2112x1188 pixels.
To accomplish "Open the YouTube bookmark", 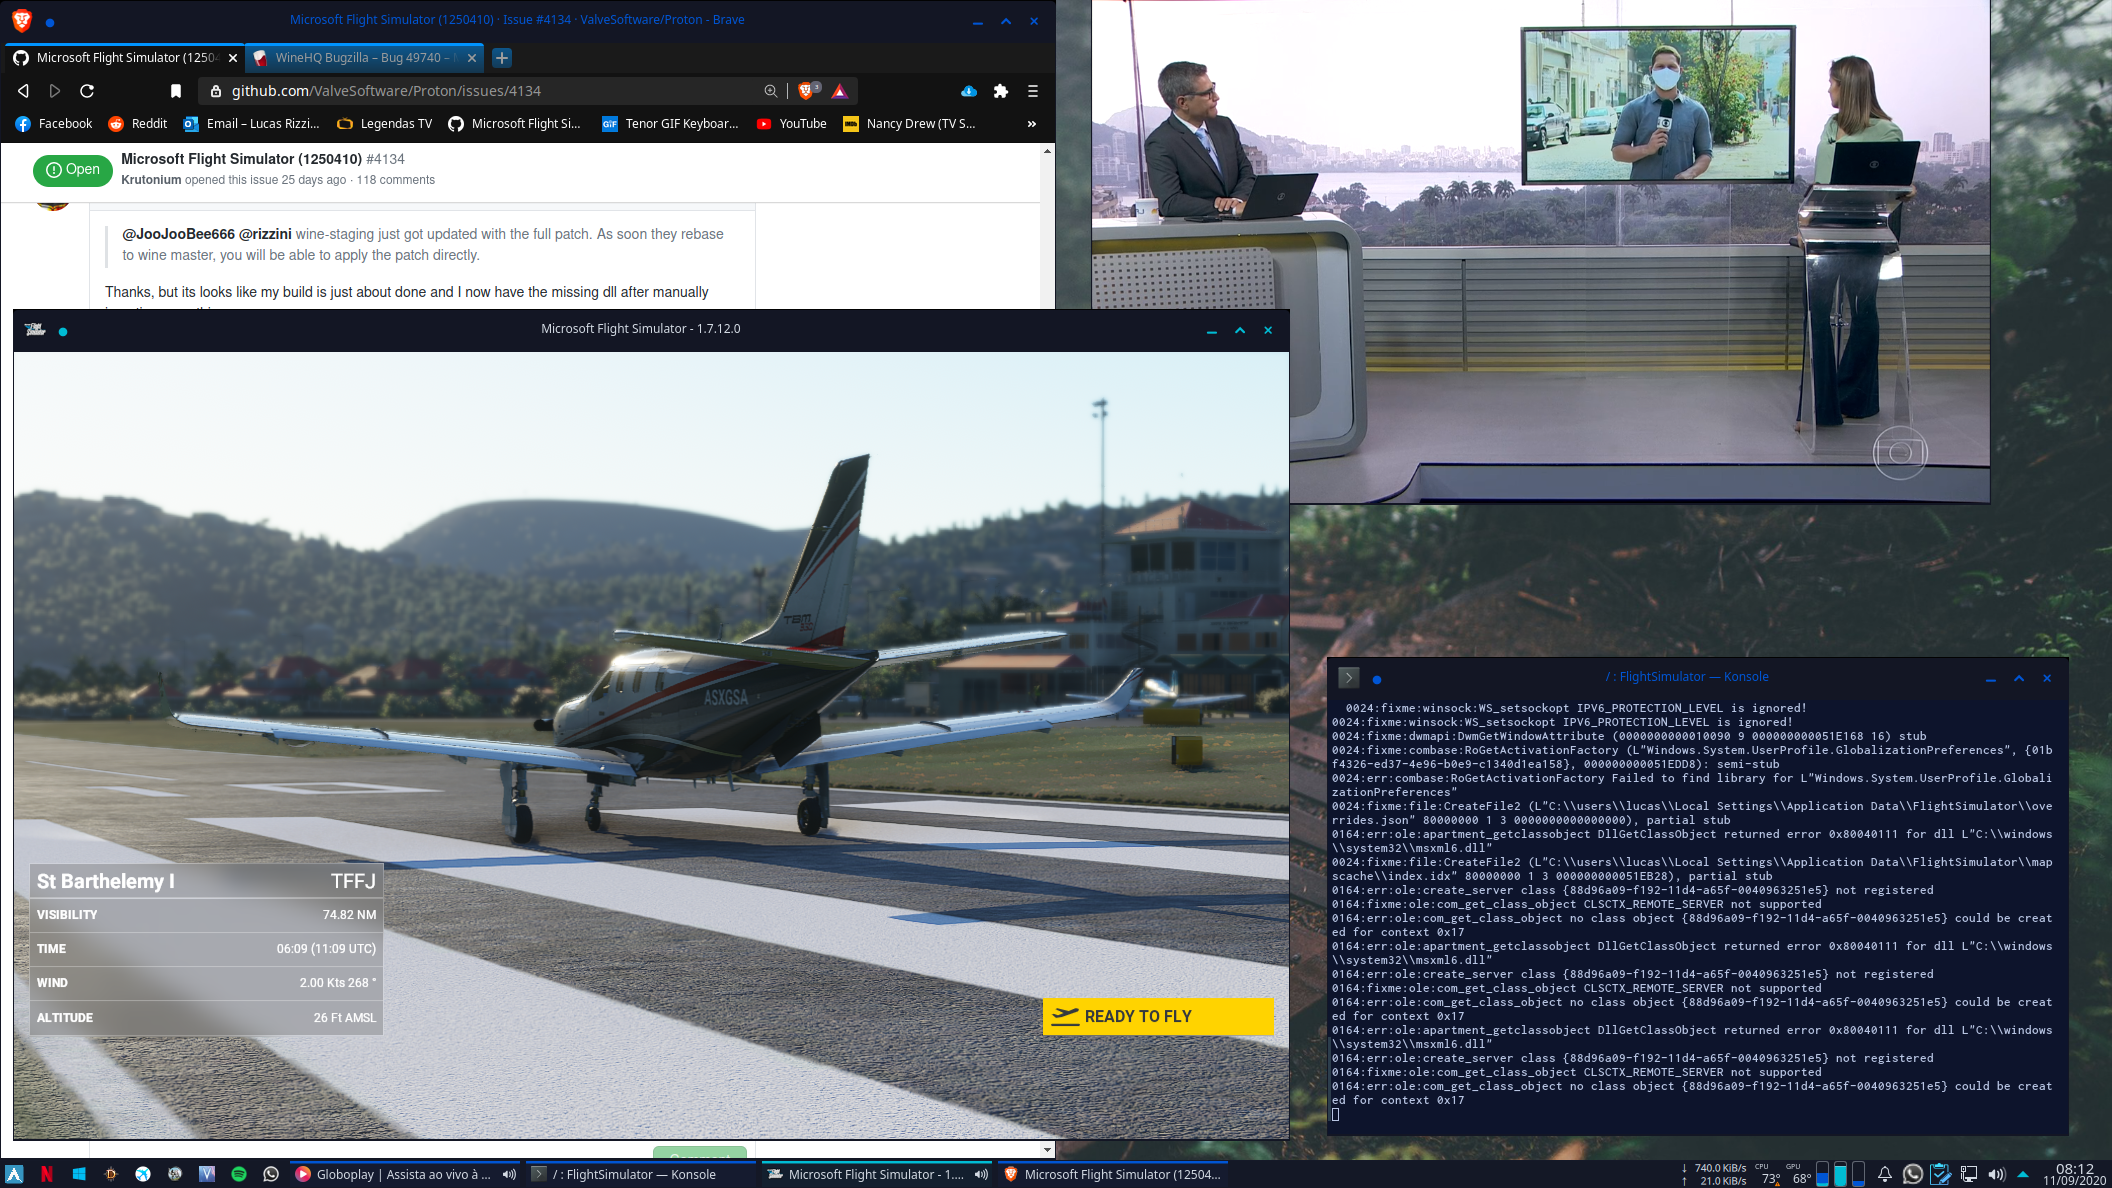I will coord(792,124).
